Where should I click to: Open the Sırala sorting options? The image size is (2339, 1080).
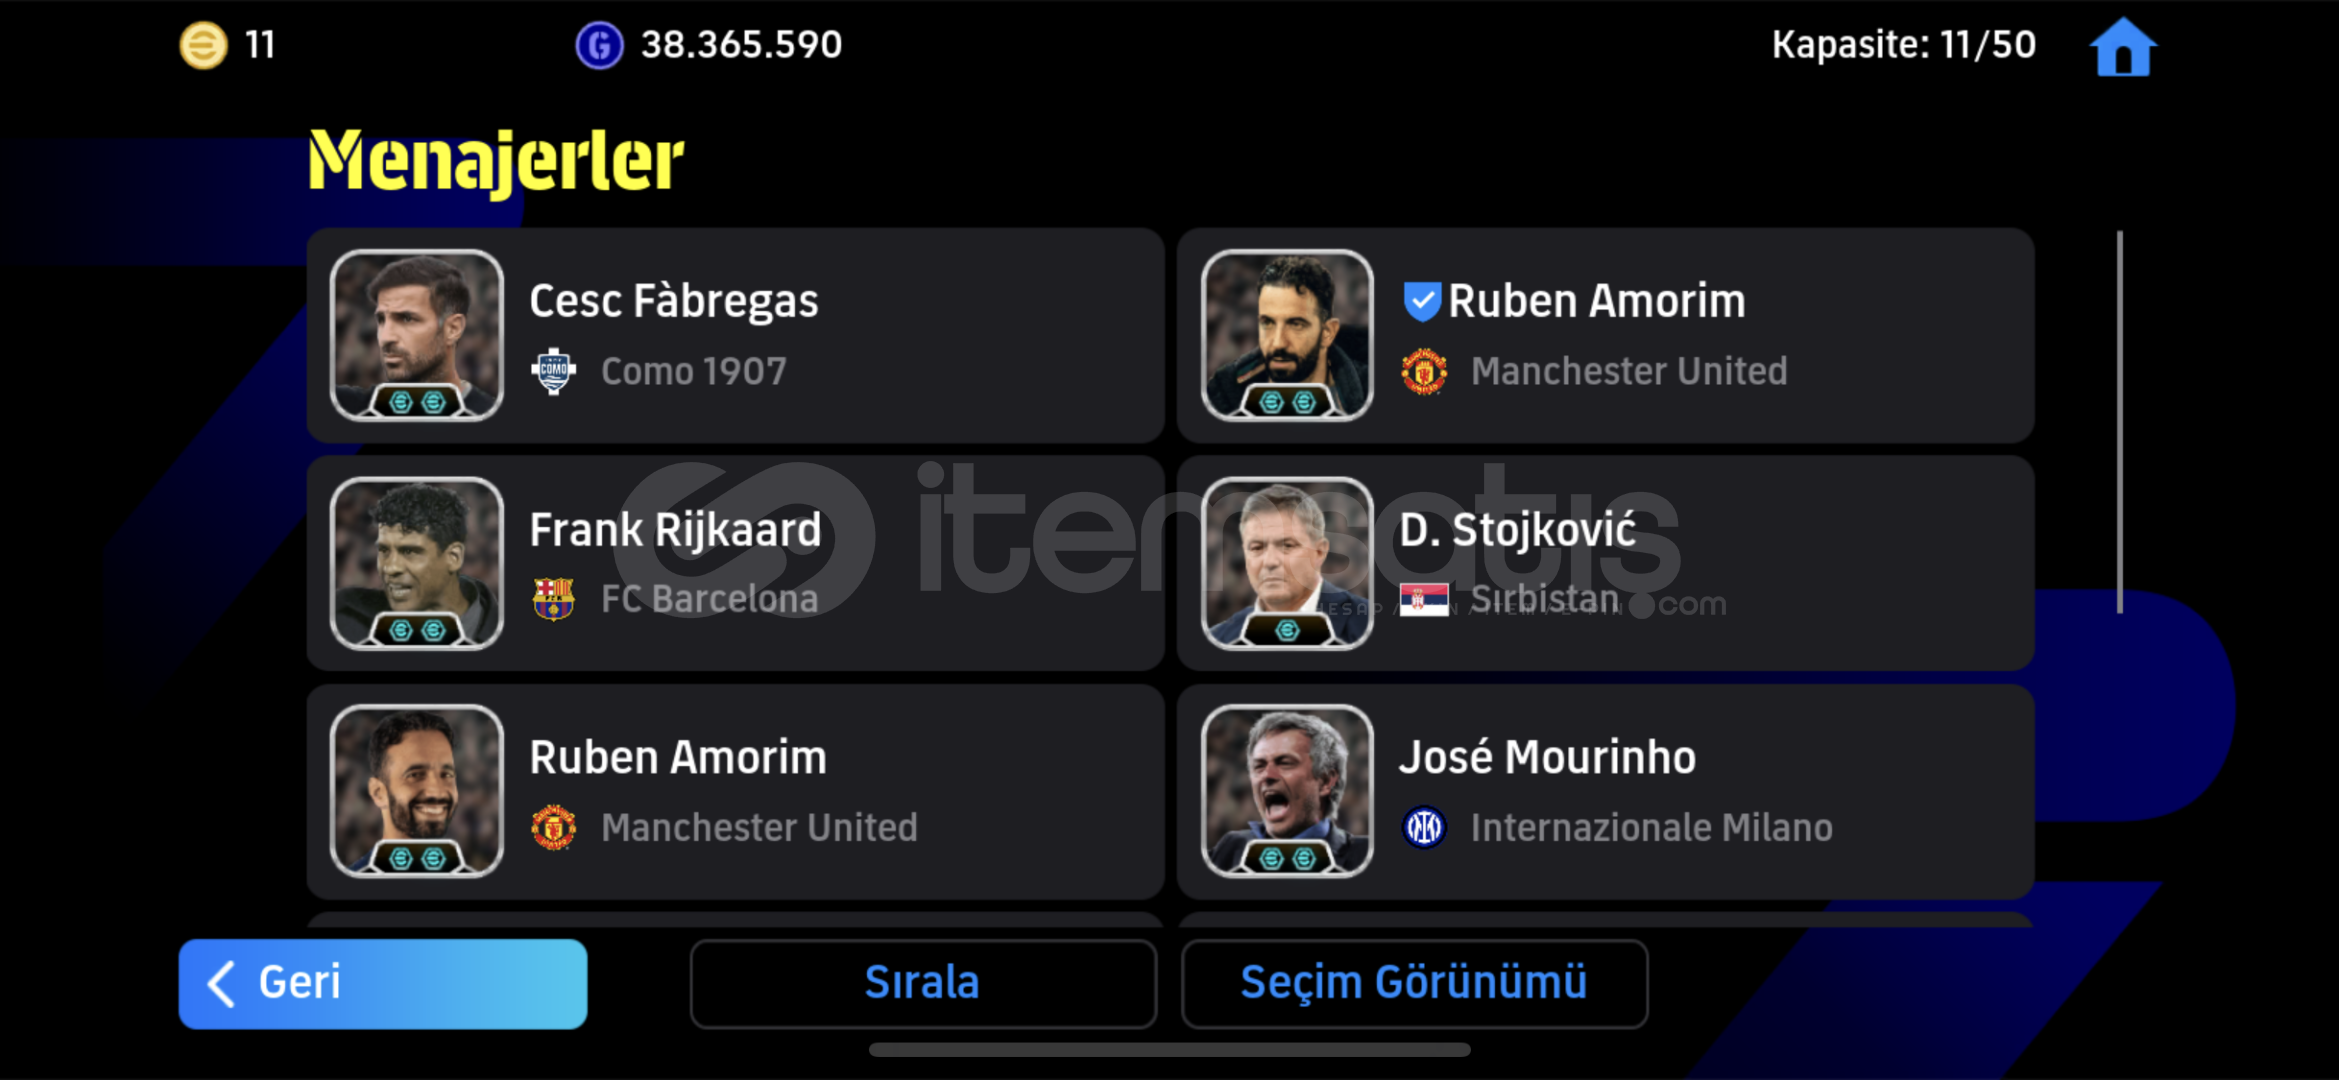tap(923, 983)
